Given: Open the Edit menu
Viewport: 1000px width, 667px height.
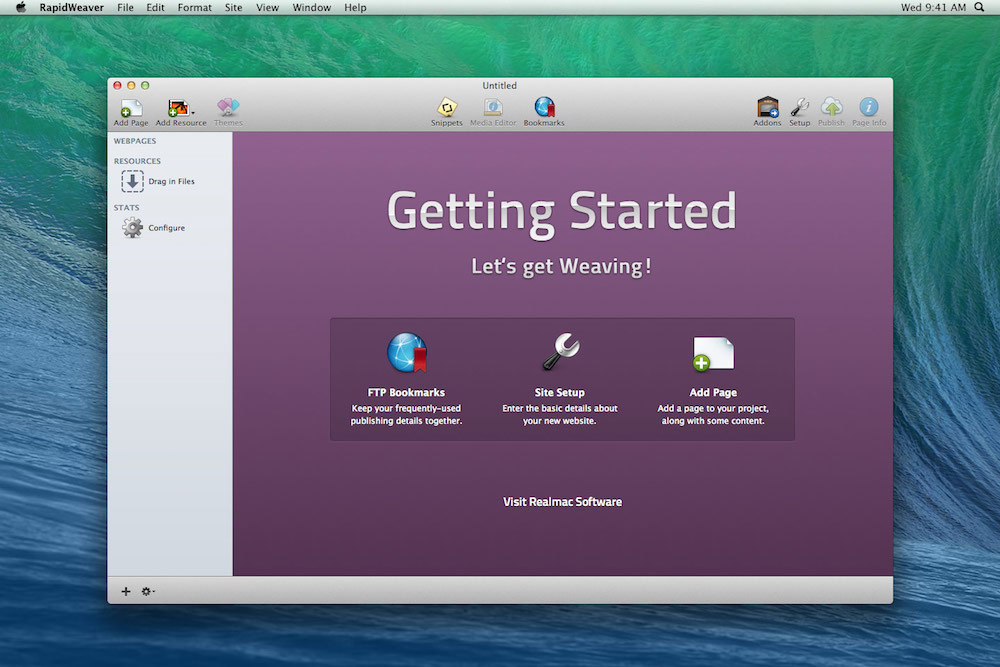Looking at the screenshot, I should click(x=155, y=8).
